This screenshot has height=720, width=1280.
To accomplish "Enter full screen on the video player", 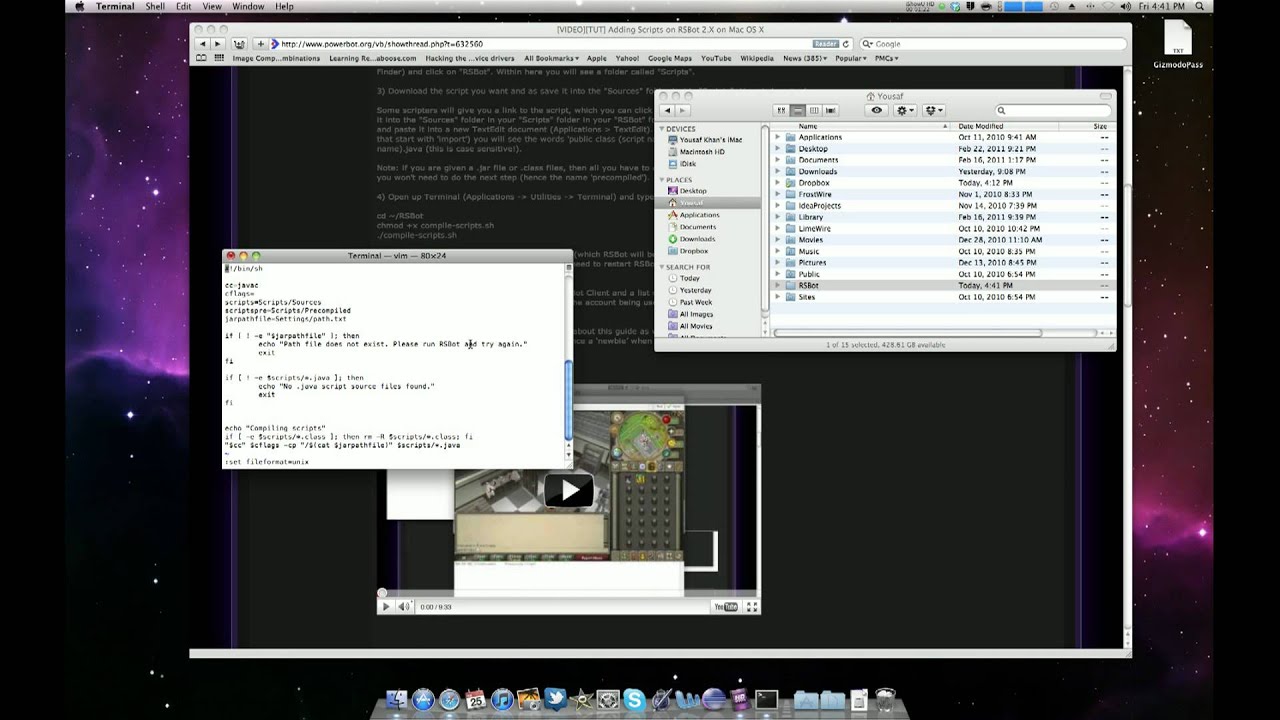I will [752, 606].
